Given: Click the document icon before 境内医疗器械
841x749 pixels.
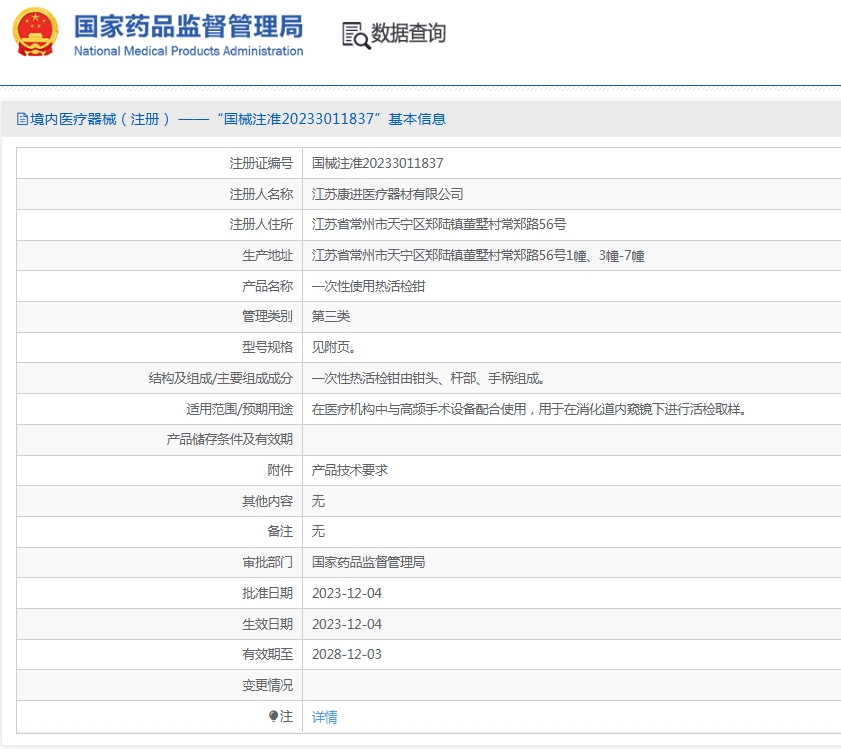Looking at the screenshot, I should [23, 119].
